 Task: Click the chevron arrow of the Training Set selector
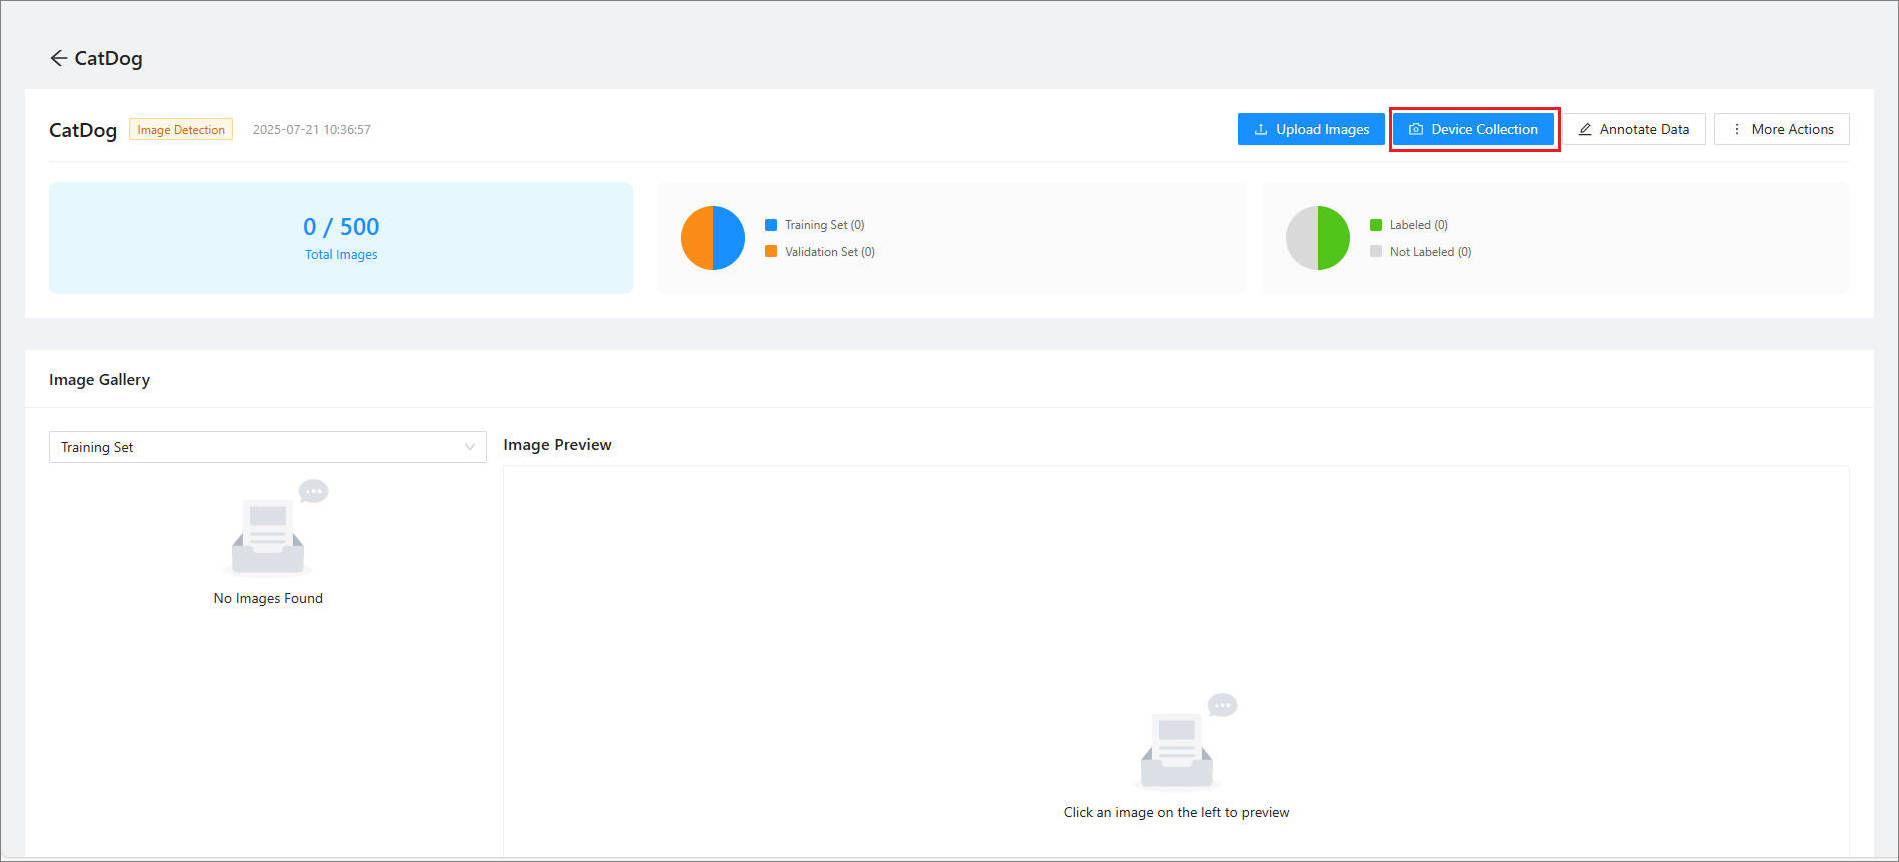point(469,447)
